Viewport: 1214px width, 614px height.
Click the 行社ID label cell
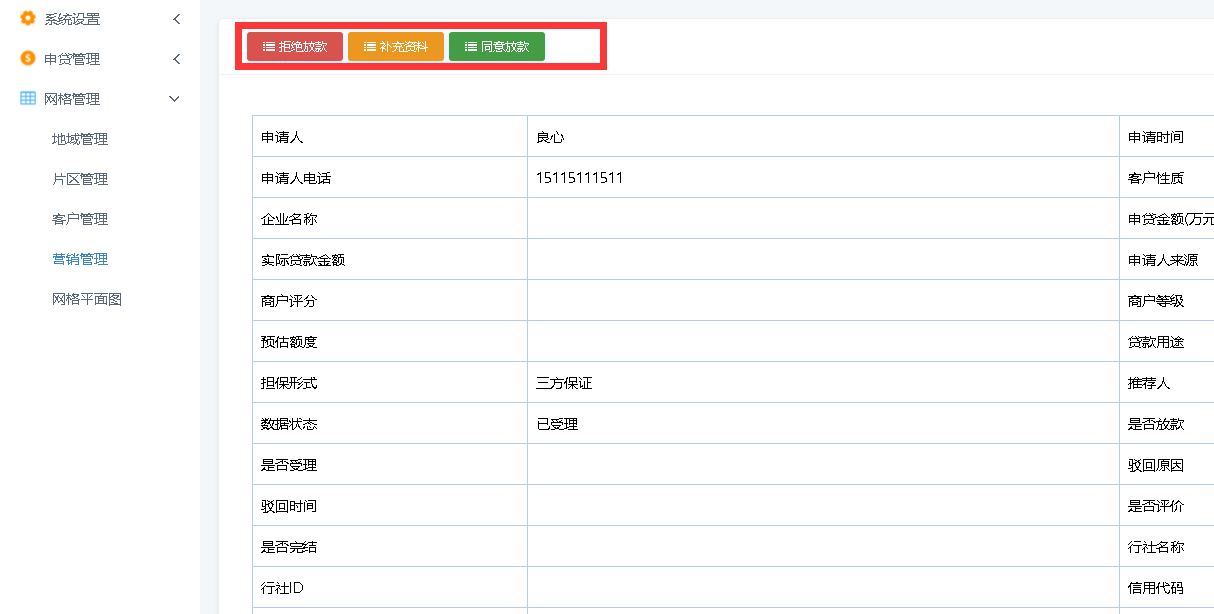coord(390,587)
